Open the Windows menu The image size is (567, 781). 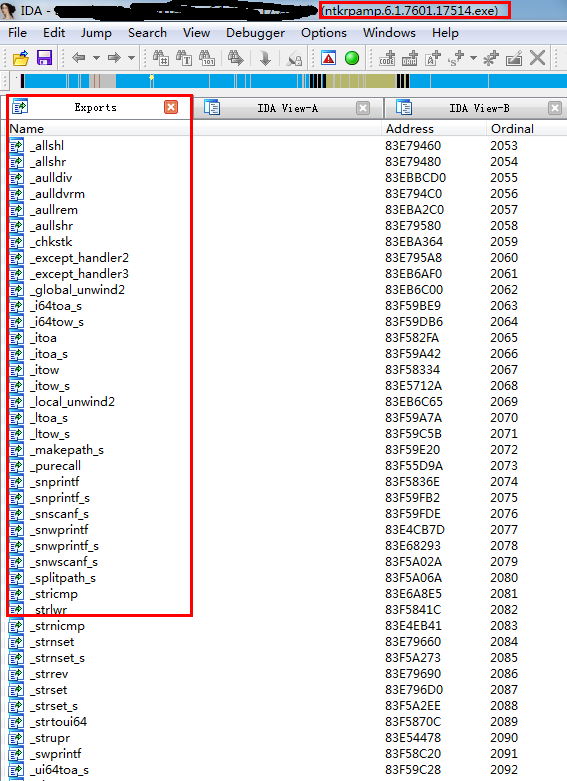click(389, 33)
